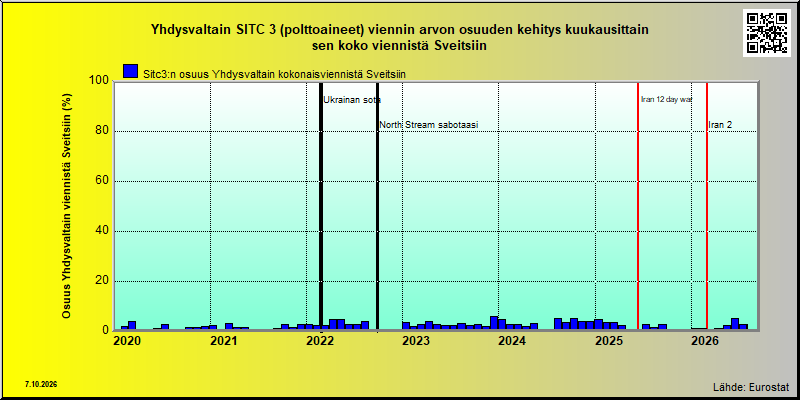The width and height of the screenshot is (800, 400).
Task: Click the 2025 x-axis label
Action: click(x=609, y=340)
